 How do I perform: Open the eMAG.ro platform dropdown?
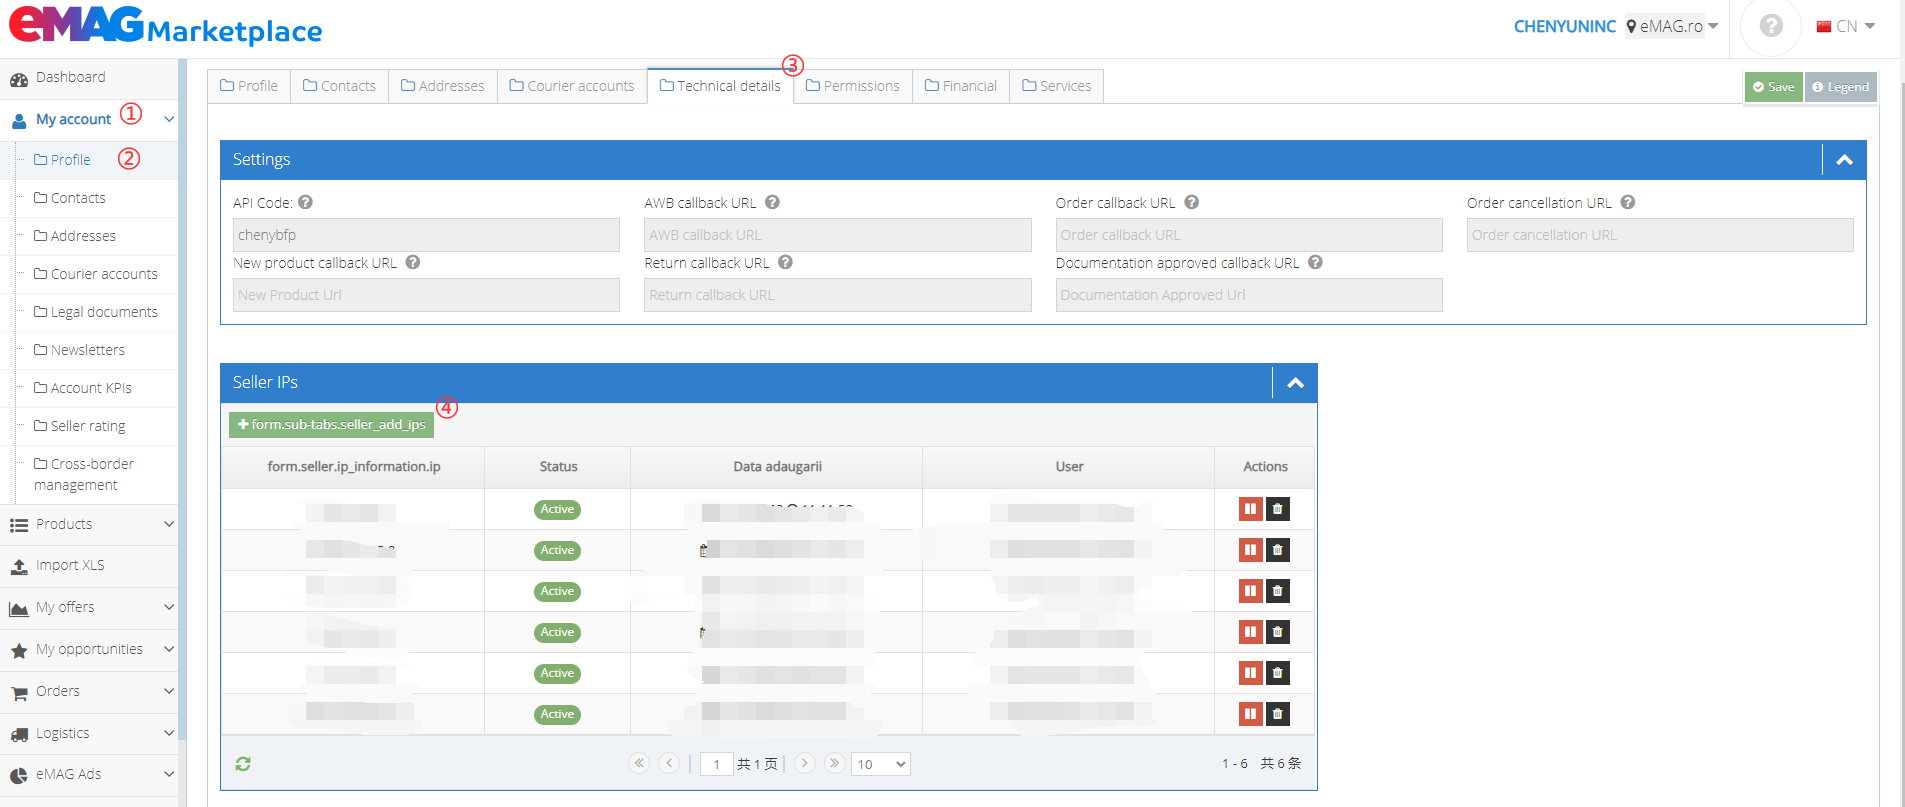(x=1672, y=26)
